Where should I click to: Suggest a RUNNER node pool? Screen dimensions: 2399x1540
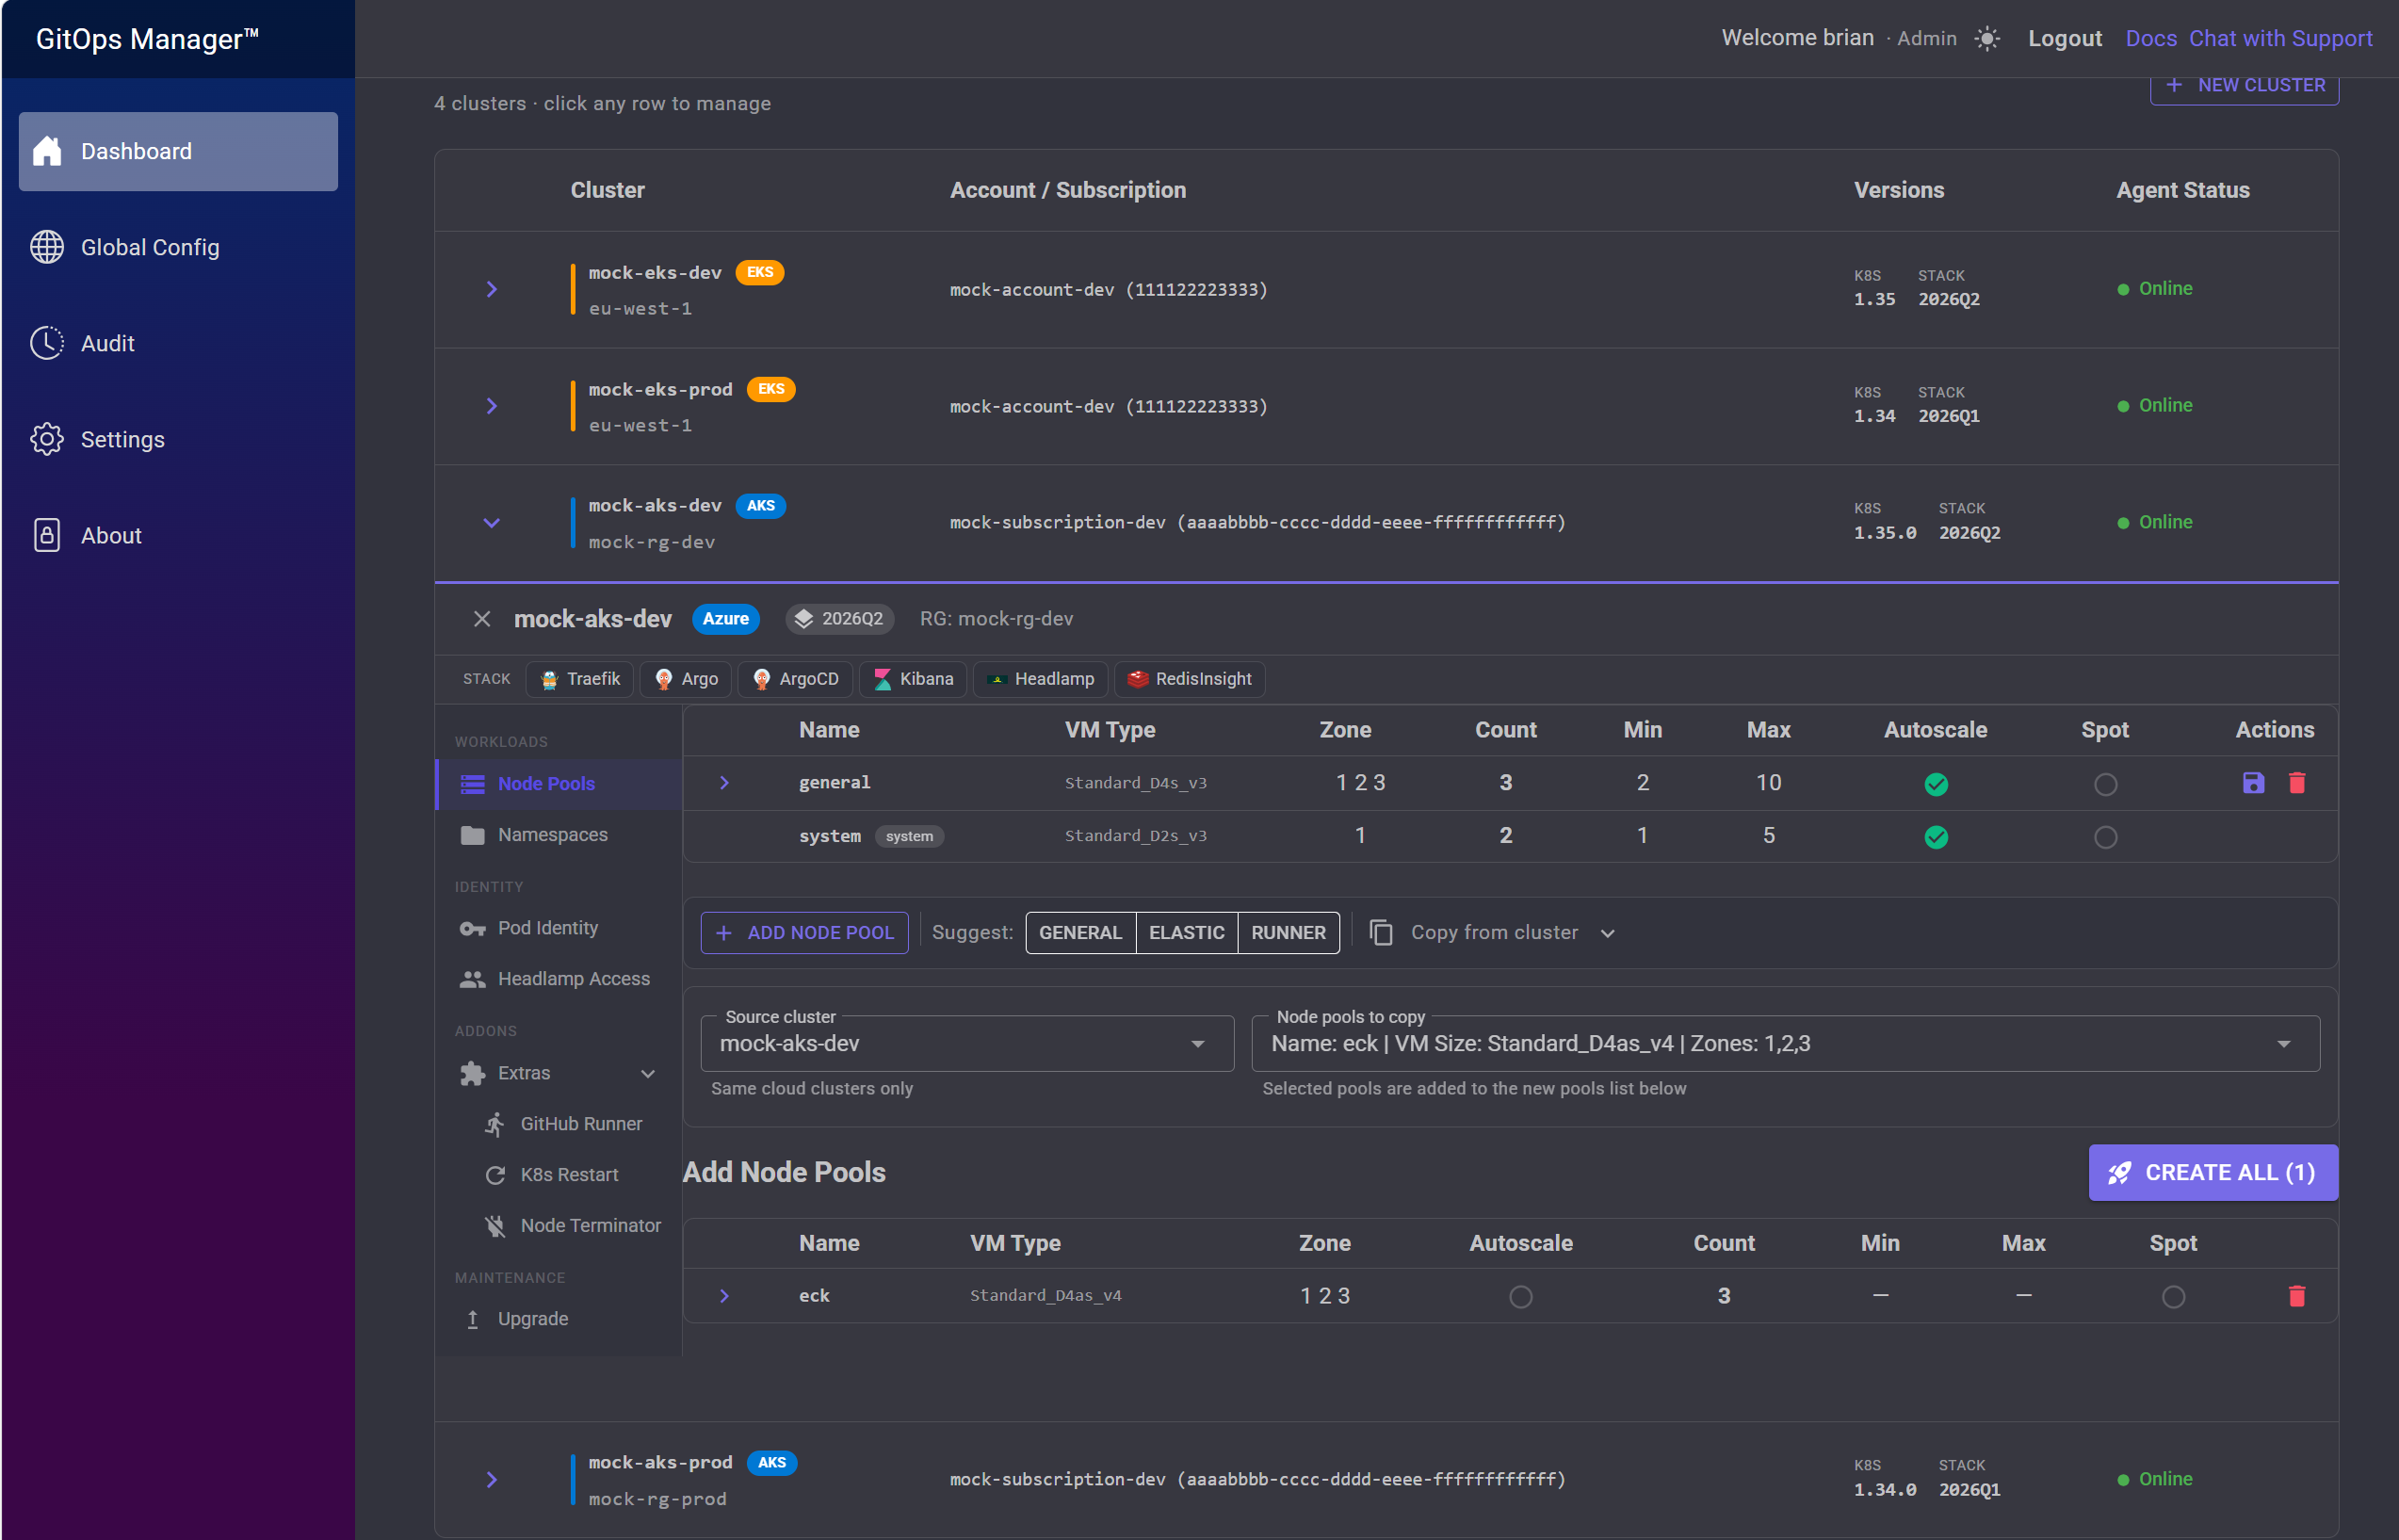point(1288,933)
